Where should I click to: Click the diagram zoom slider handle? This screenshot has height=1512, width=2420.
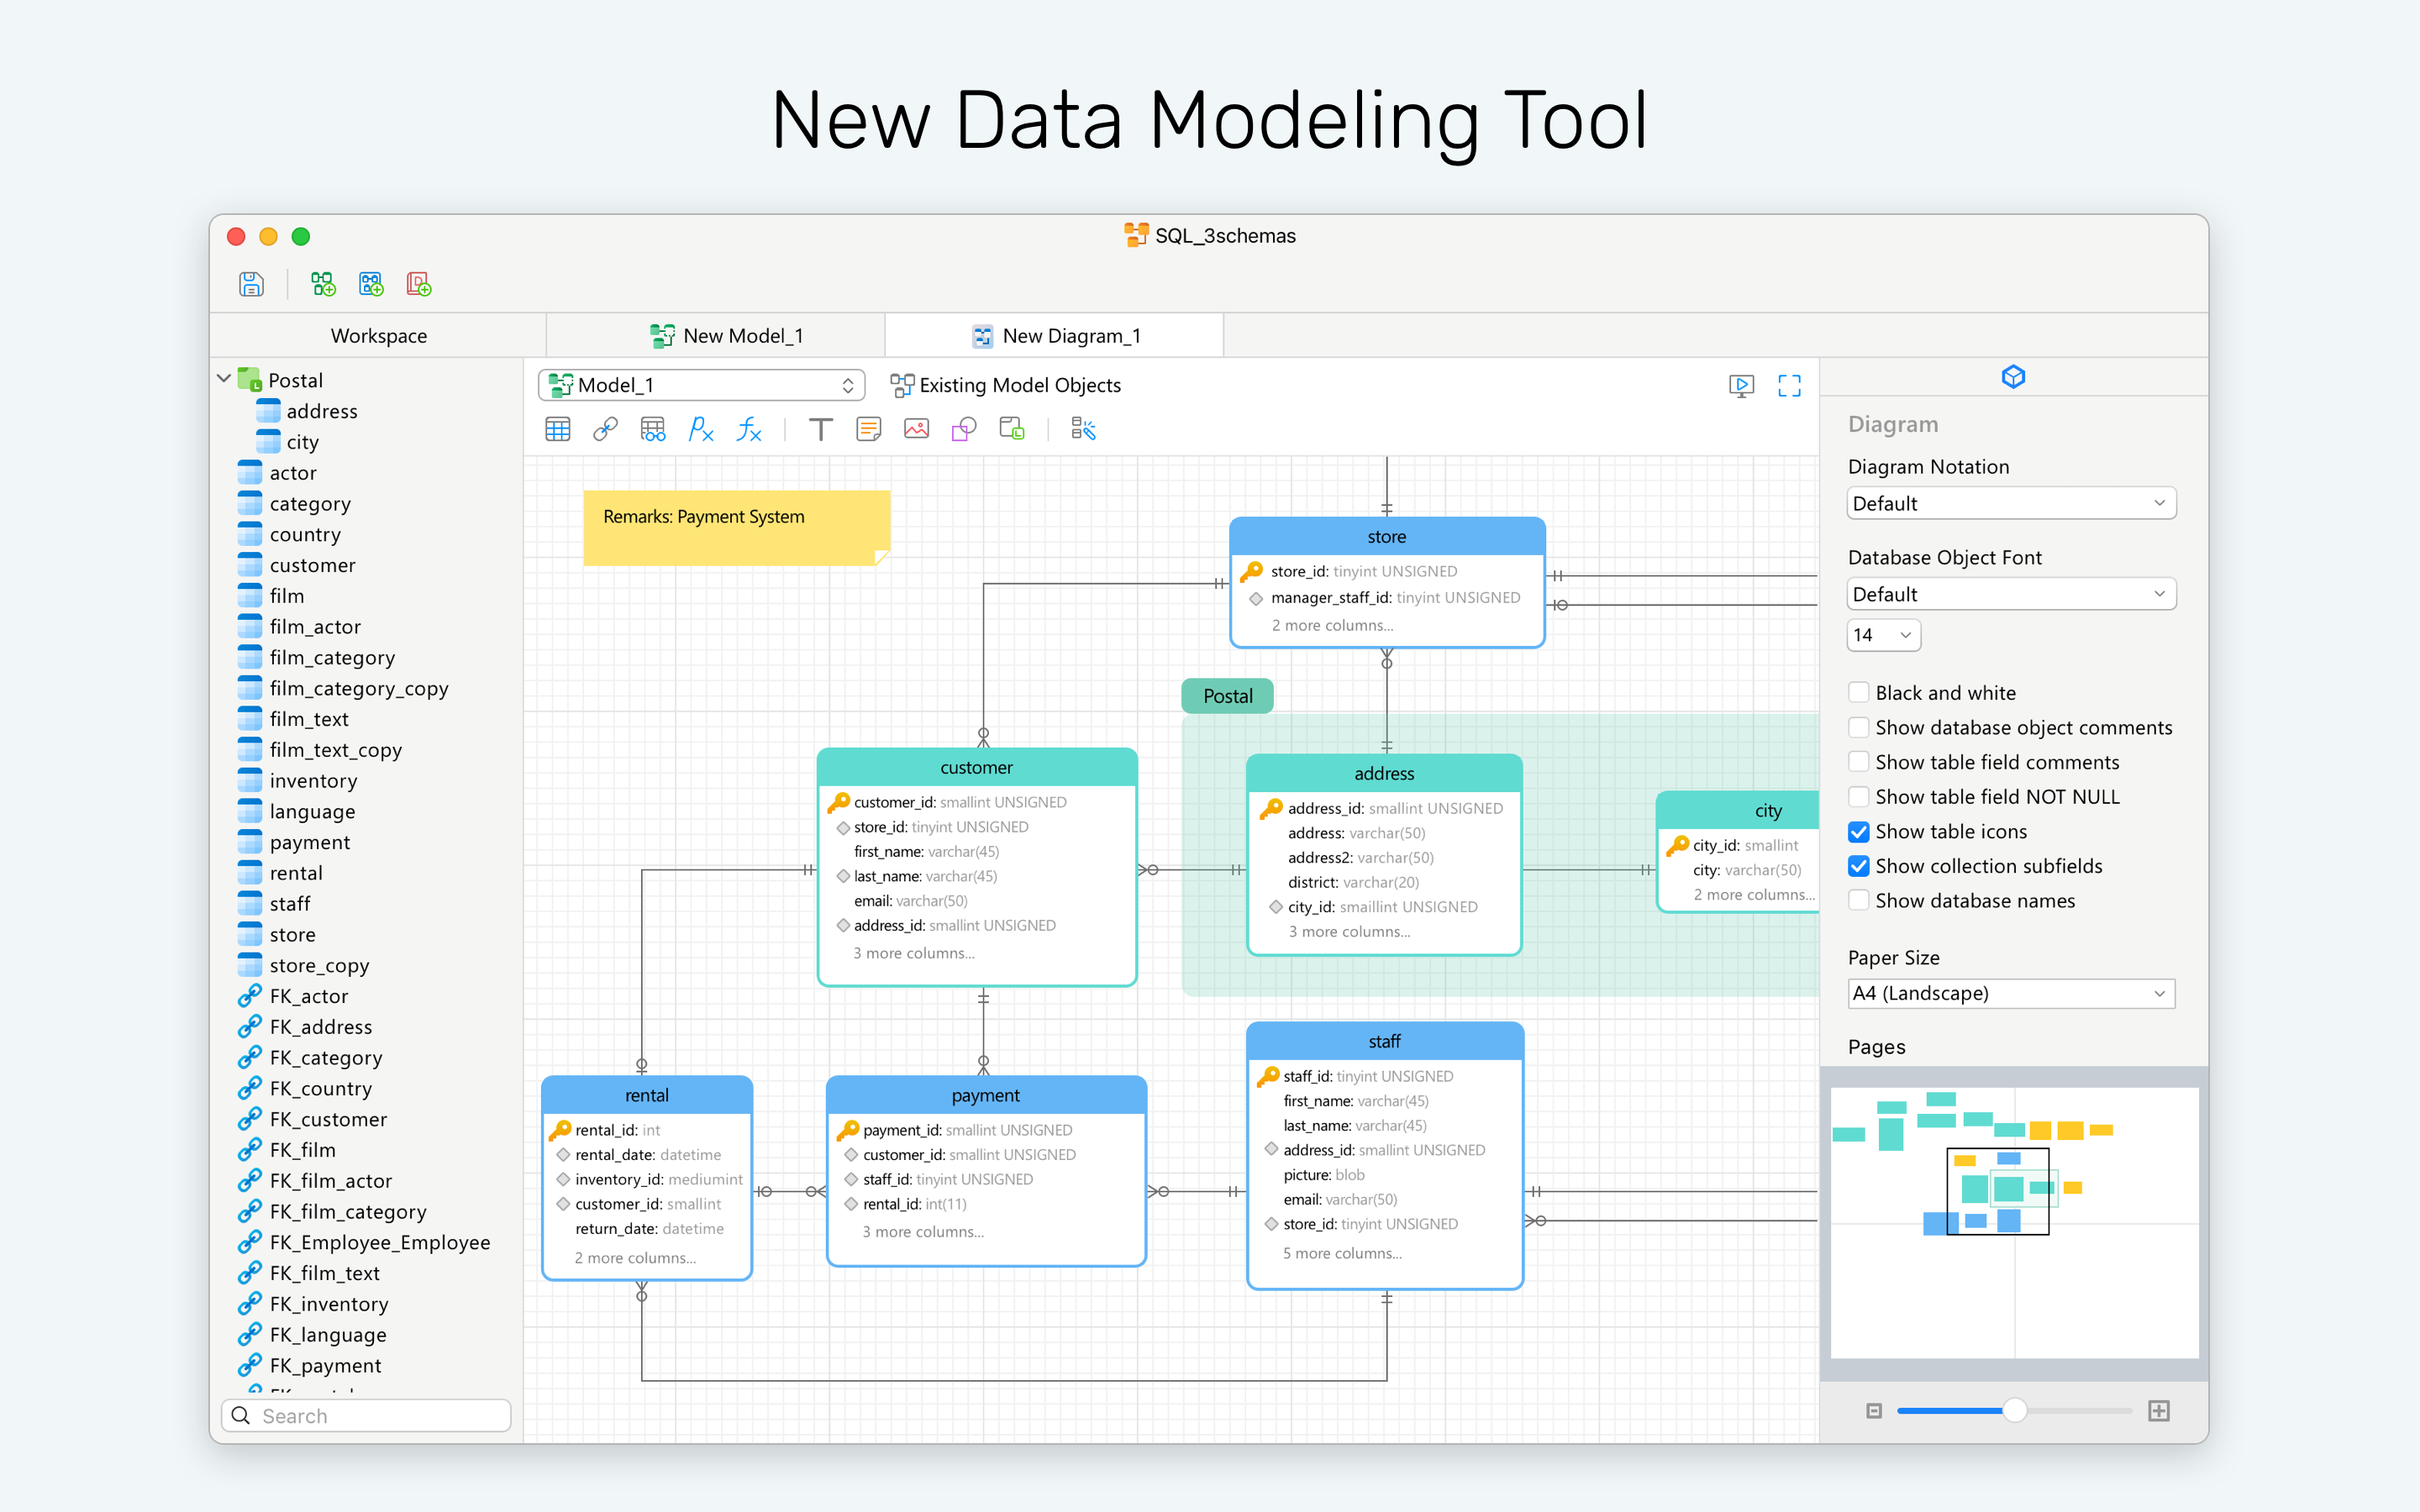pos(2014,1411)
